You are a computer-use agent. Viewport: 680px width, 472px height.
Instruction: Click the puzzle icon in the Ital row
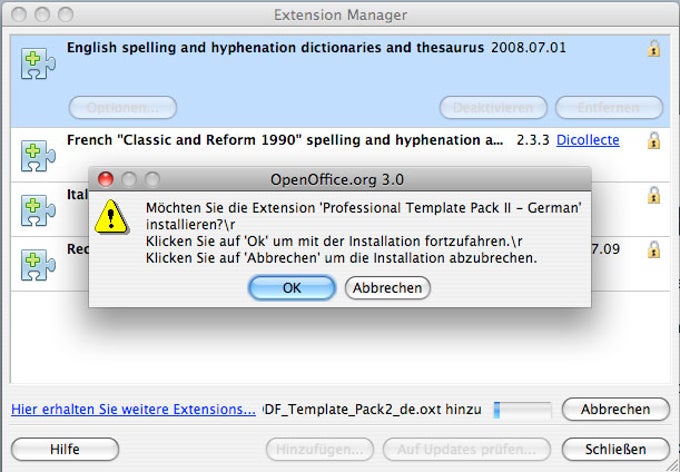(x=38, y=210)
